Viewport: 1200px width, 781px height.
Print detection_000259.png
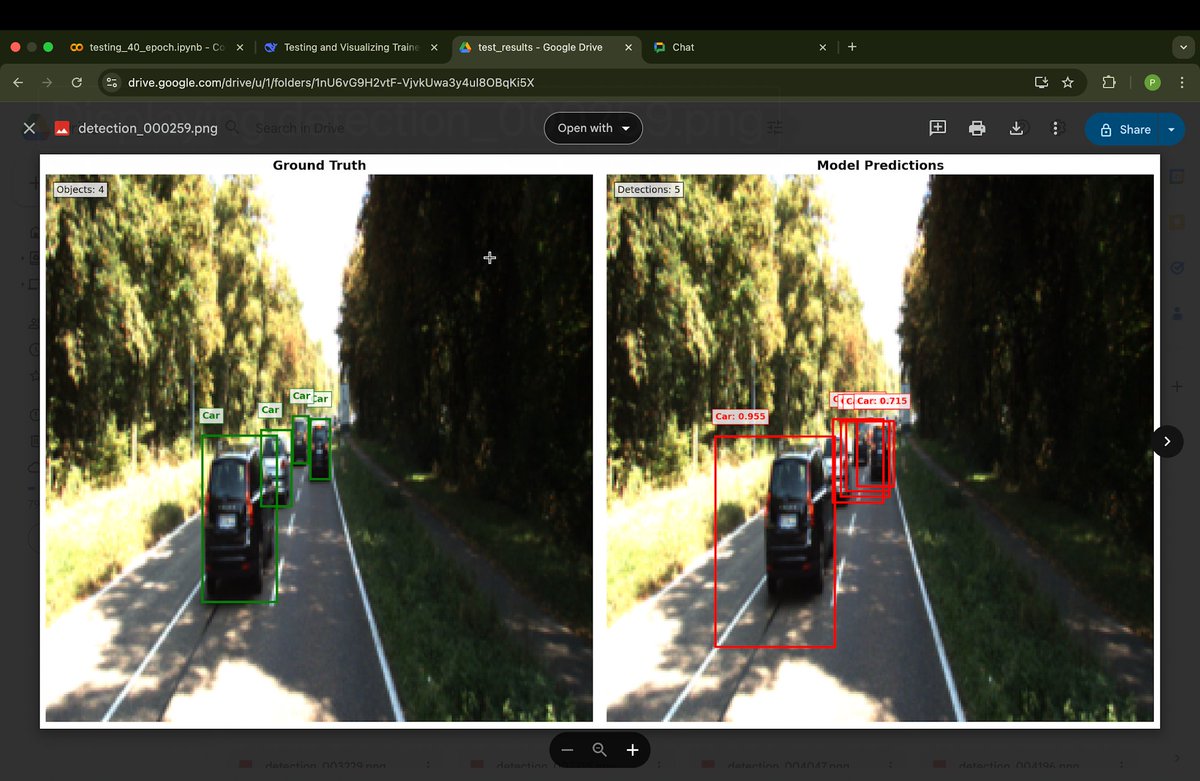click(x=977, y=128)
